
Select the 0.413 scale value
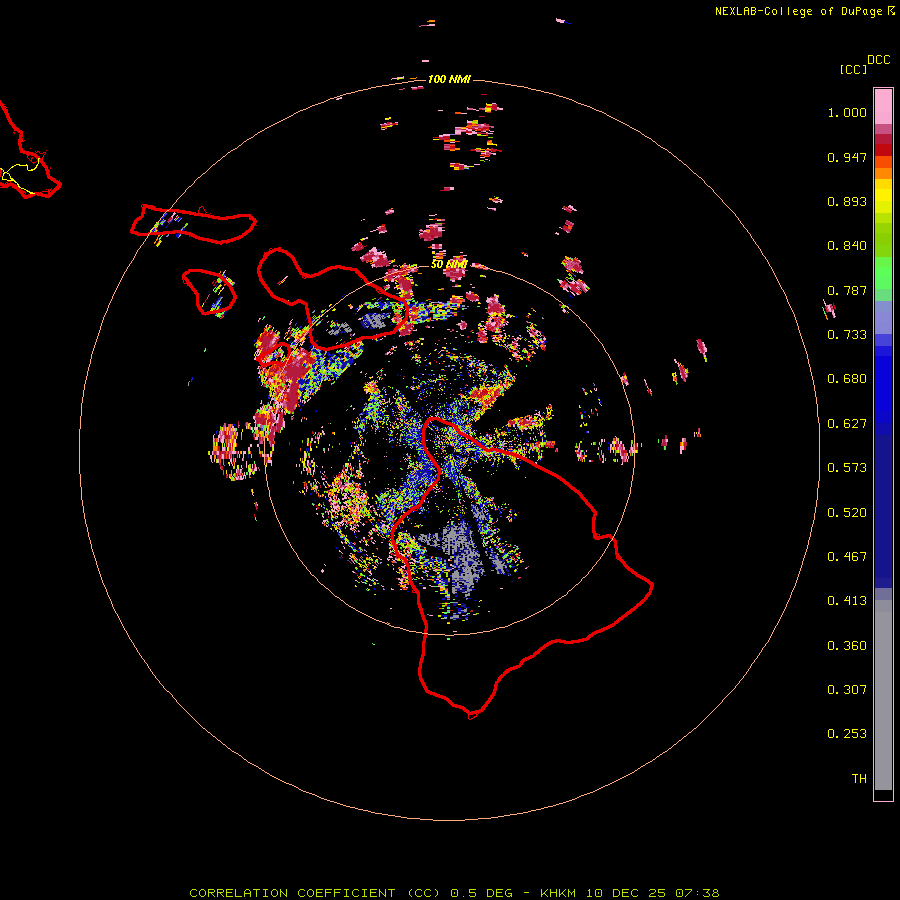coord(847,601)
